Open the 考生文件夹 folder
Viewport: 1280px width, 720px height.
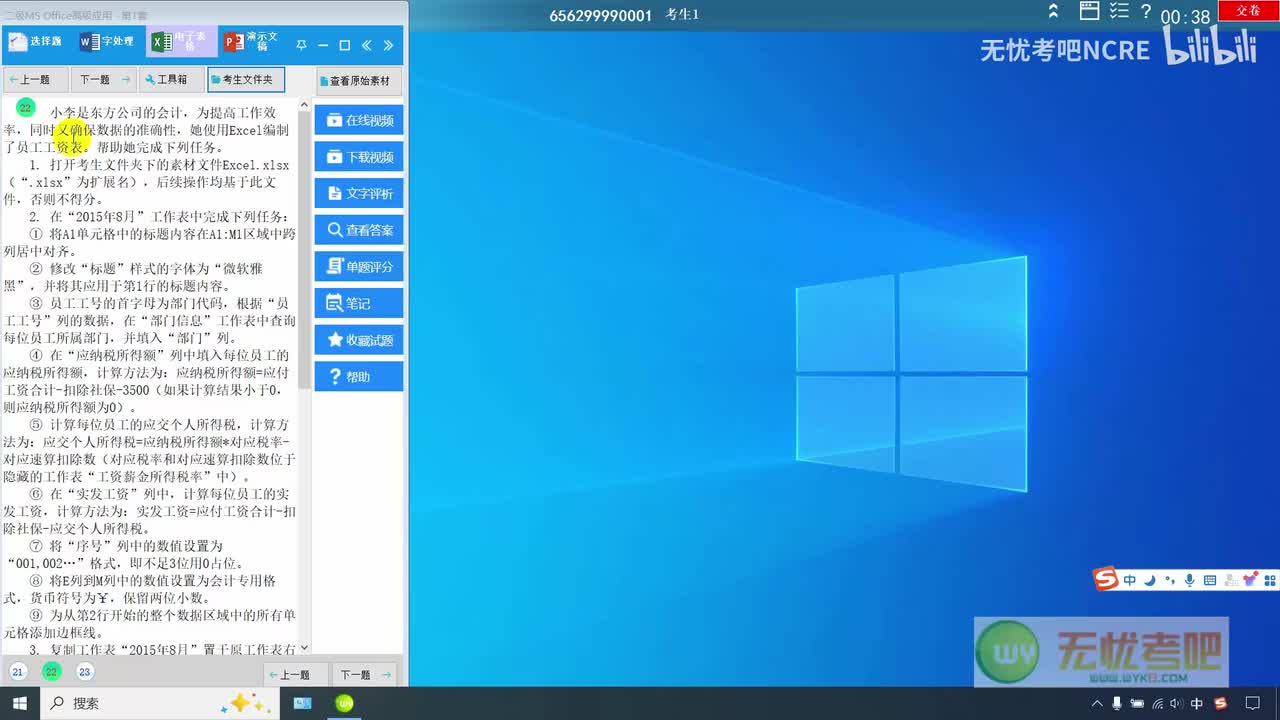246,80
